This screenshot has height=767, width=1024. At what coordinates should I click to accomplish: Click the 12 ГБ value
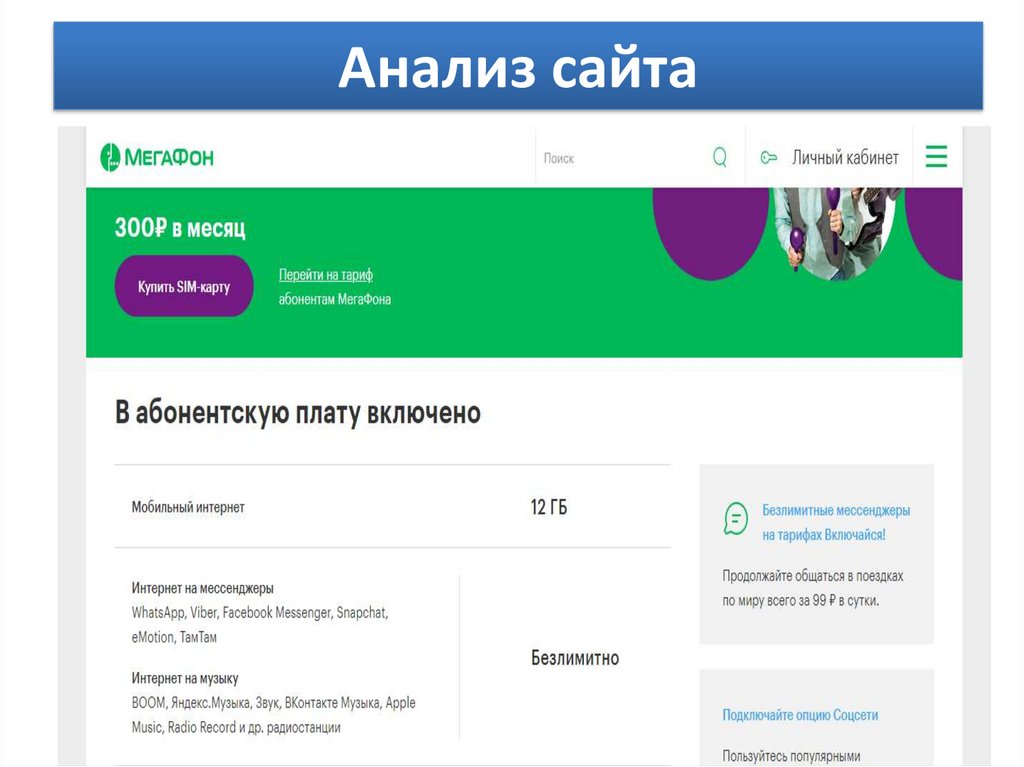(x=549, y=507)
